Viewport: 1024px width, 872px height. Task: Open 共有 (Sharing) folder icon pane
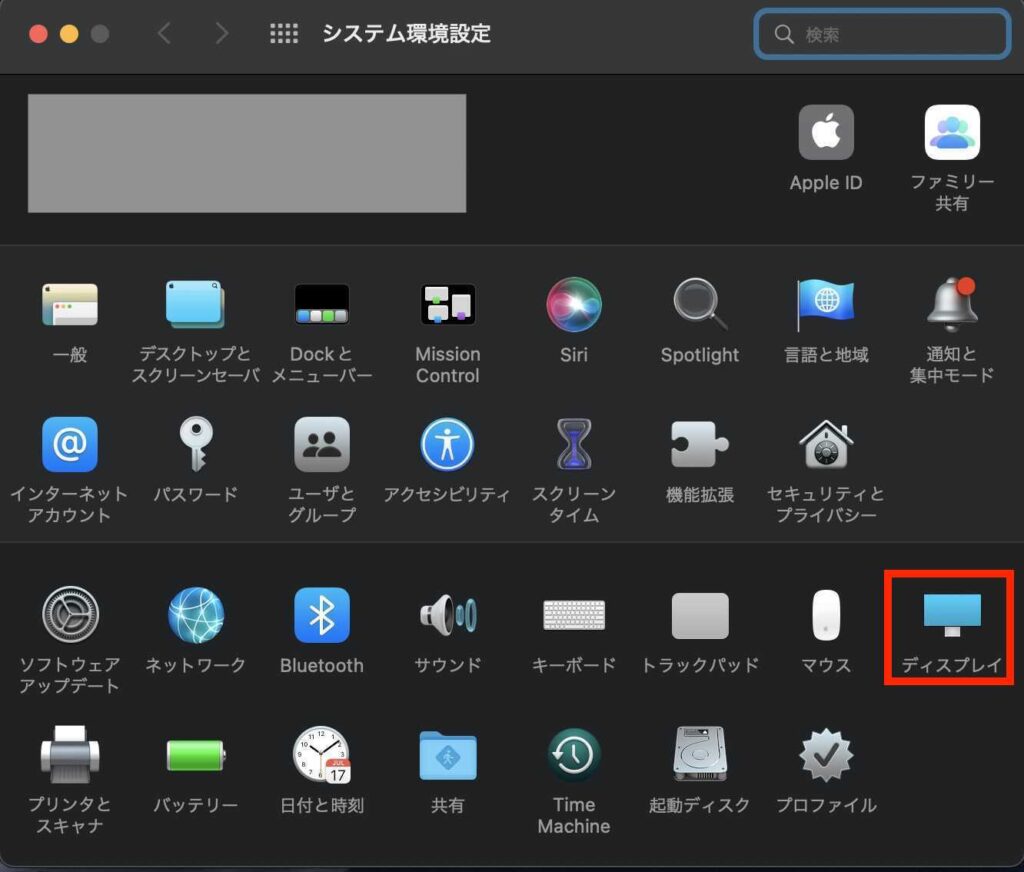447,754
